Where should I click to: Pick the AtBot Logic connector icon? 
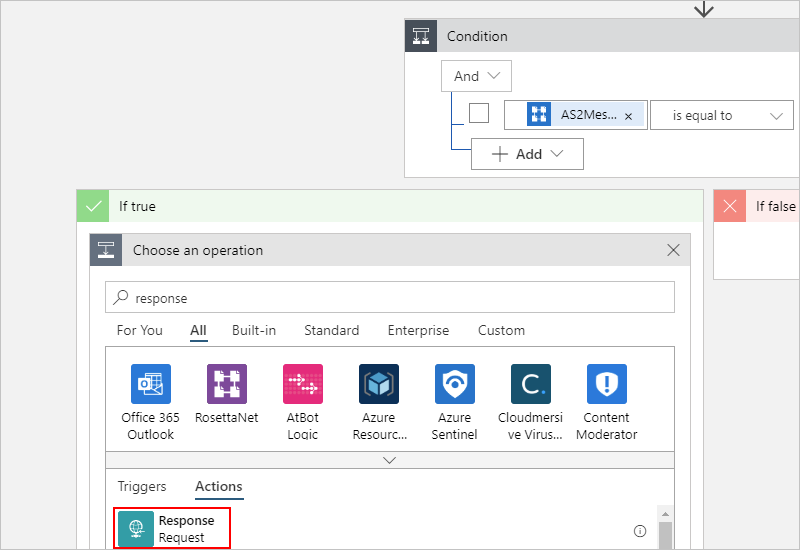coord(303,384)
